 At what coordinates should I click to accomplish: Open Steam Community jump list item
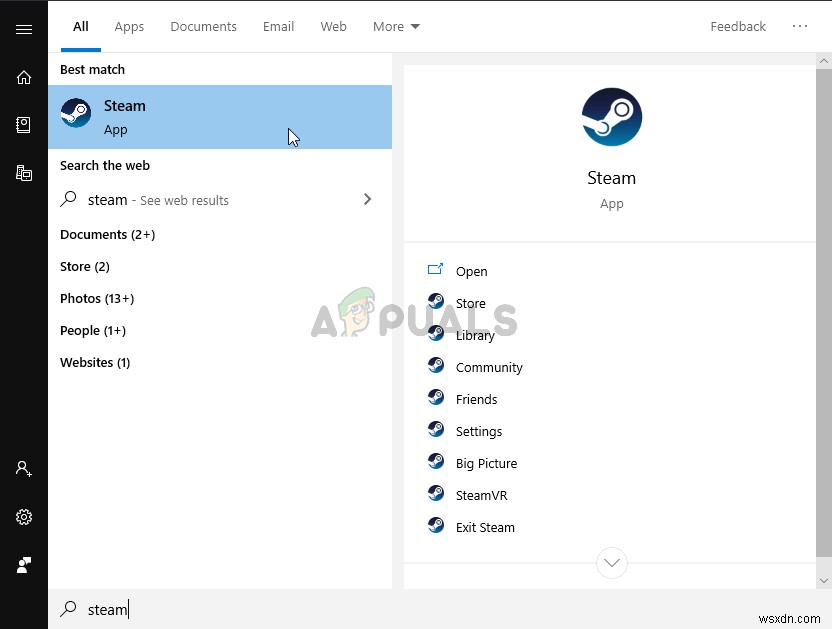pyautogui.click(x=489, y=367)
